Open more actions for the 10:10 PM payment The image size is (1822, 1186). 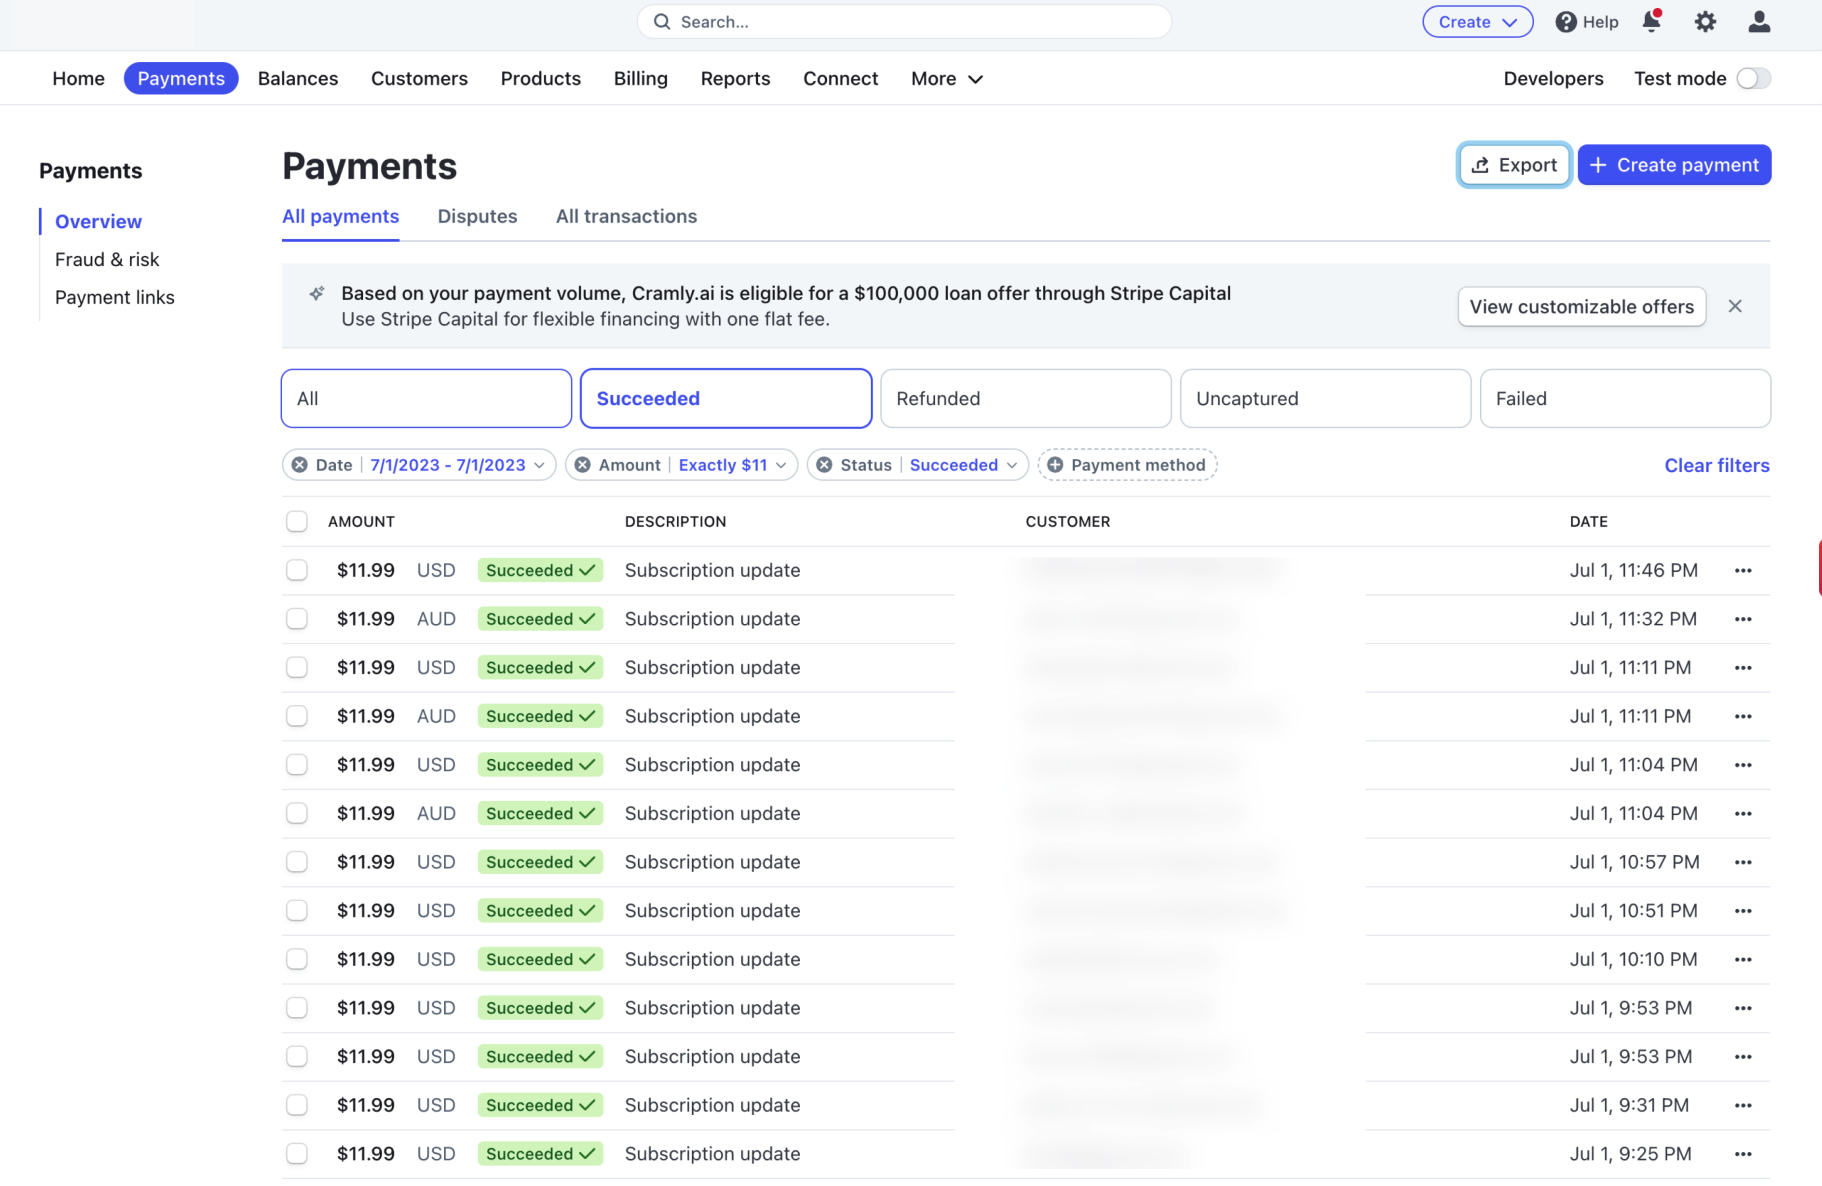tap(1743, 959)
